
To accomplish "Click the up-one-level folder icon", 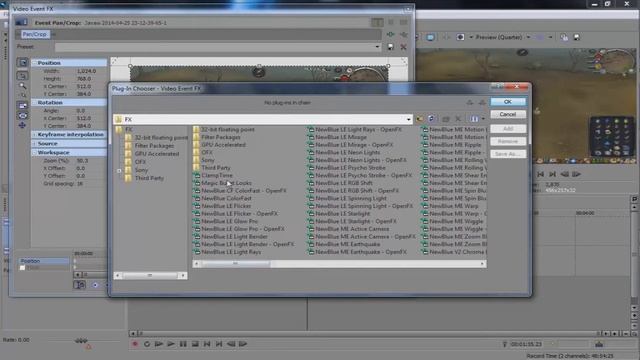I will 420,119.
